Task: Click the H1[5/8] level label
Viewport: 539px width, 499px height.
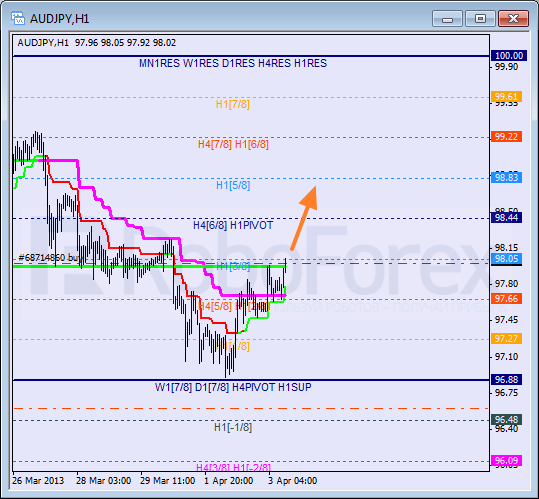Action: tap(233, 186)
